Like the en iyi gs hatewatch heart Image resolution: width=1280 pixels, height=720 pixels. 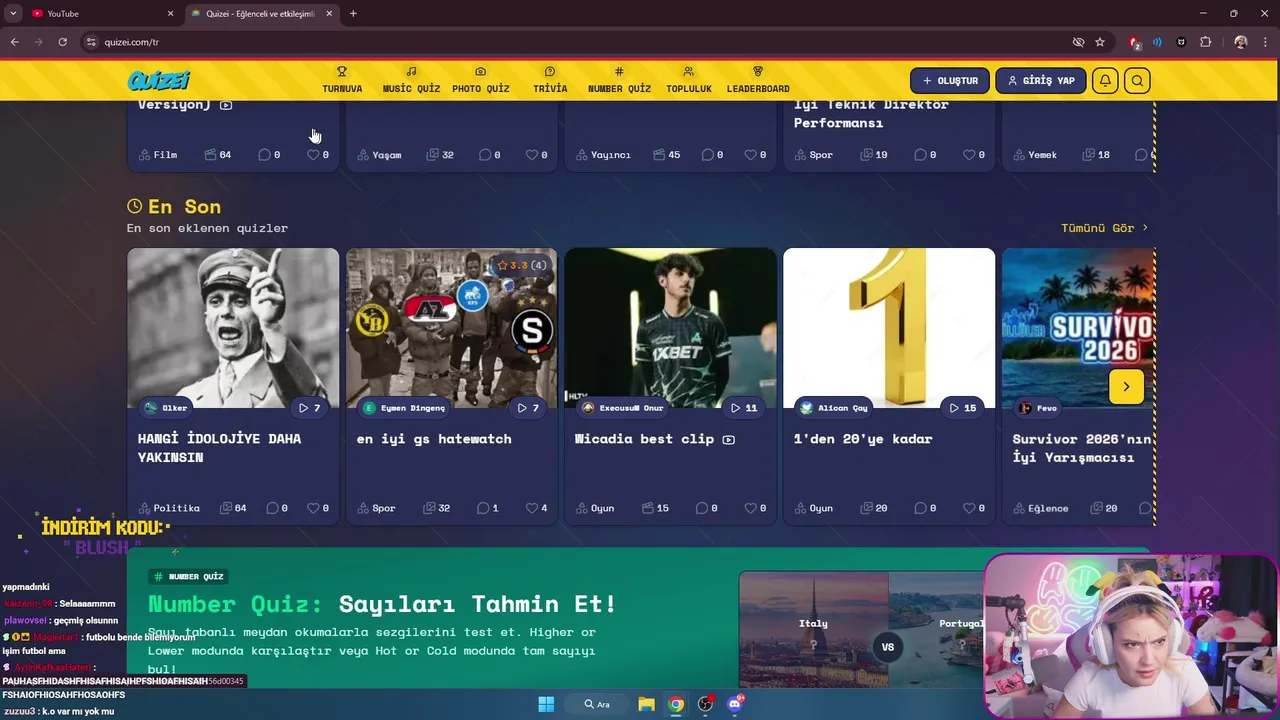(537, 508)
